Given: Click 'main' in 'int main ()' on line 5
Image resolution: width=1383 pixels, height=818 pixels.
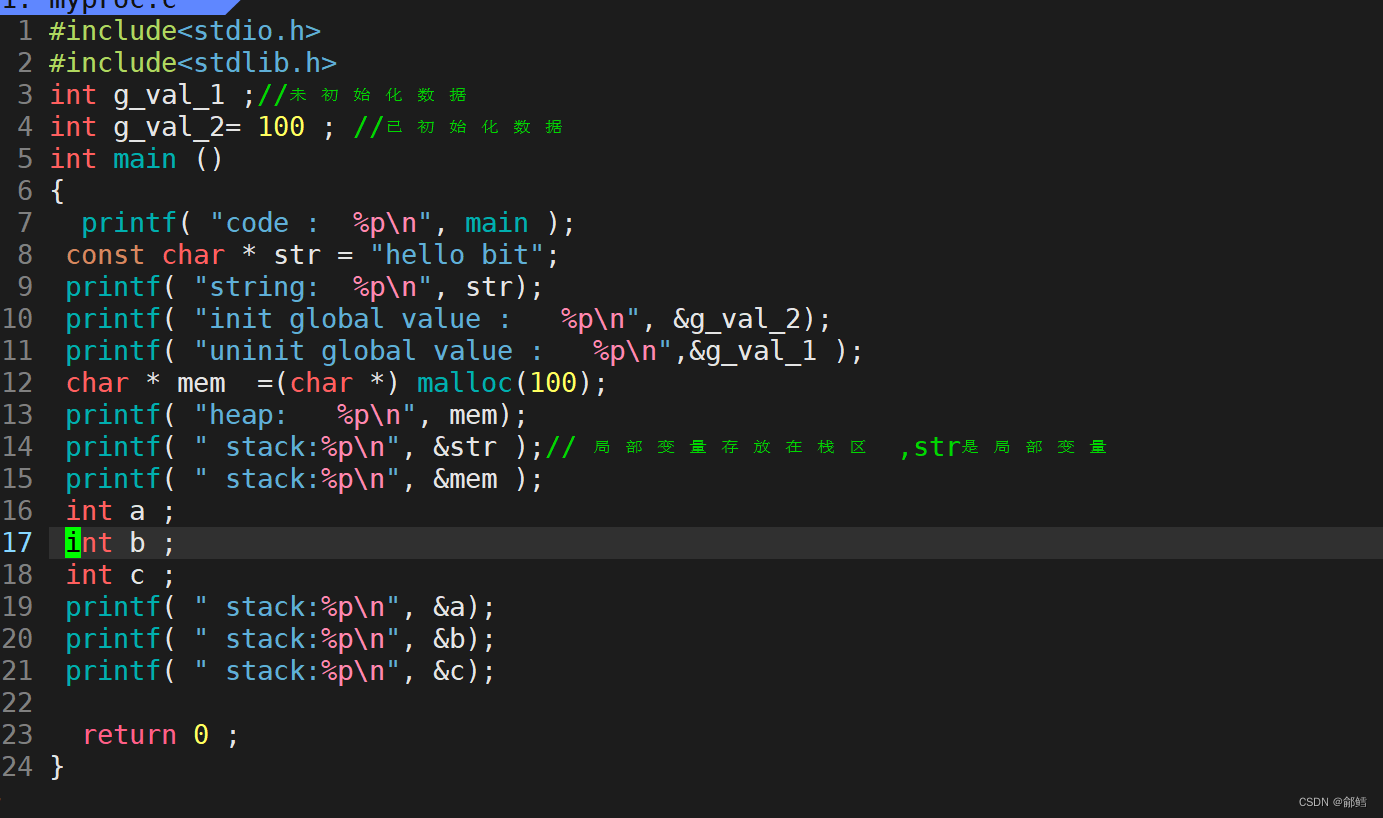Looking at the screenshot, I should click(x=145, y=158).
